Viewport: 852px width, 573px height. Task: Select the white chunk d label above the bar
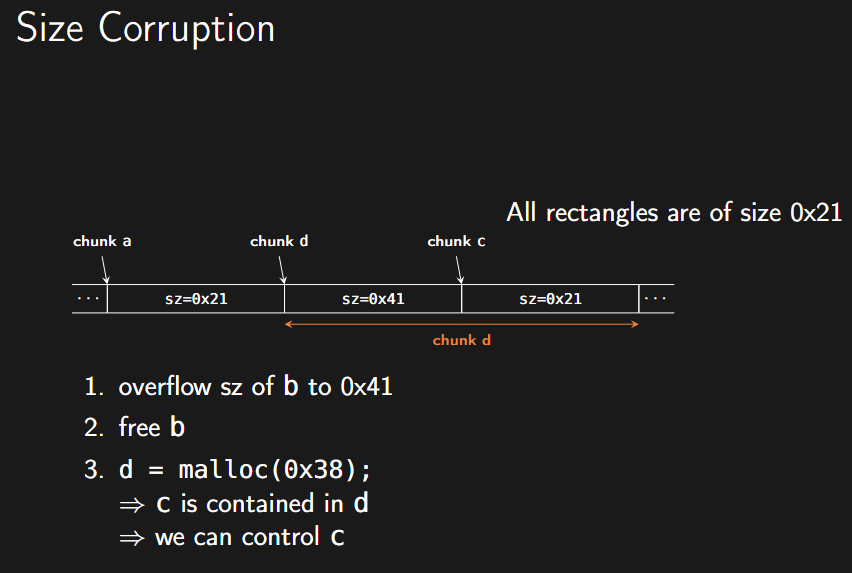click(x=279, y=241)
